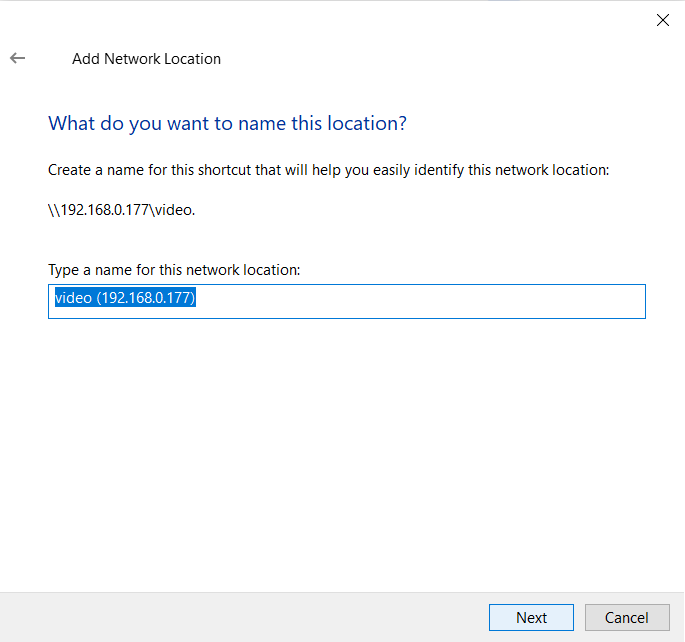Image resolution: width=685 pixels, height=642 pixels.
Task: Click the word 'Location' in the wizard title
Action: [x=192, y=59]
